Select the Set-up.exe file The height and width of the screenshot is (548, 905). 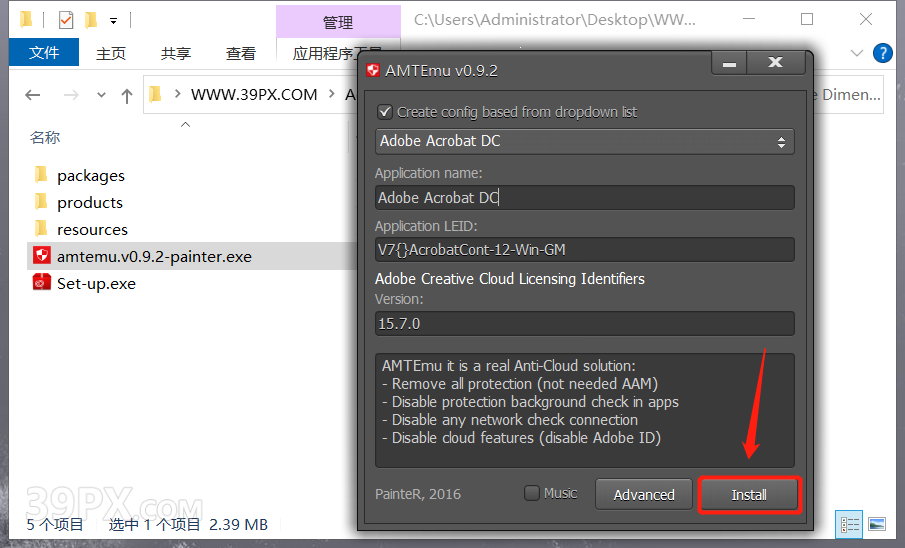coord(96,284)
